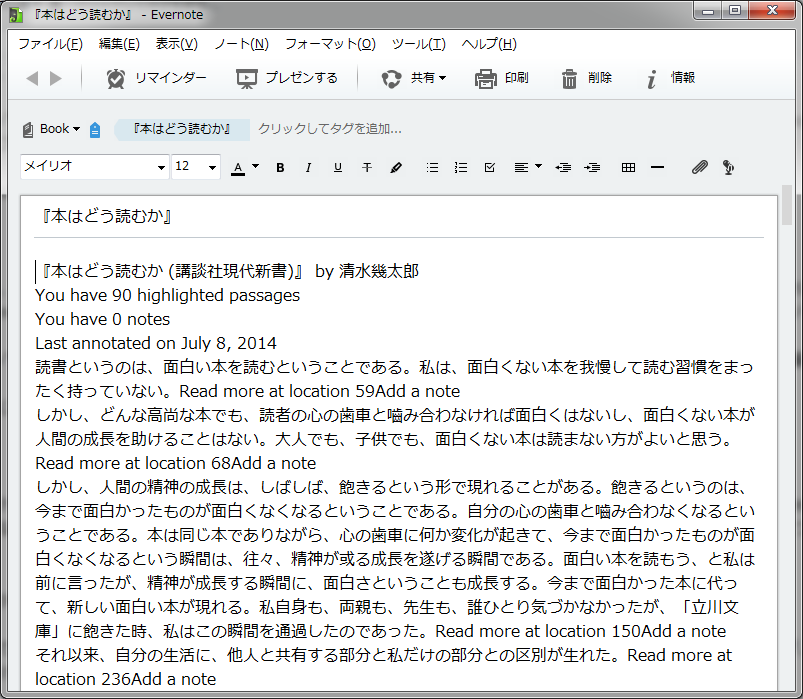The height and width of the screenshot is (699, 803).
Task: Attach a file with the paperclip icon
Action: coord(700,167)
